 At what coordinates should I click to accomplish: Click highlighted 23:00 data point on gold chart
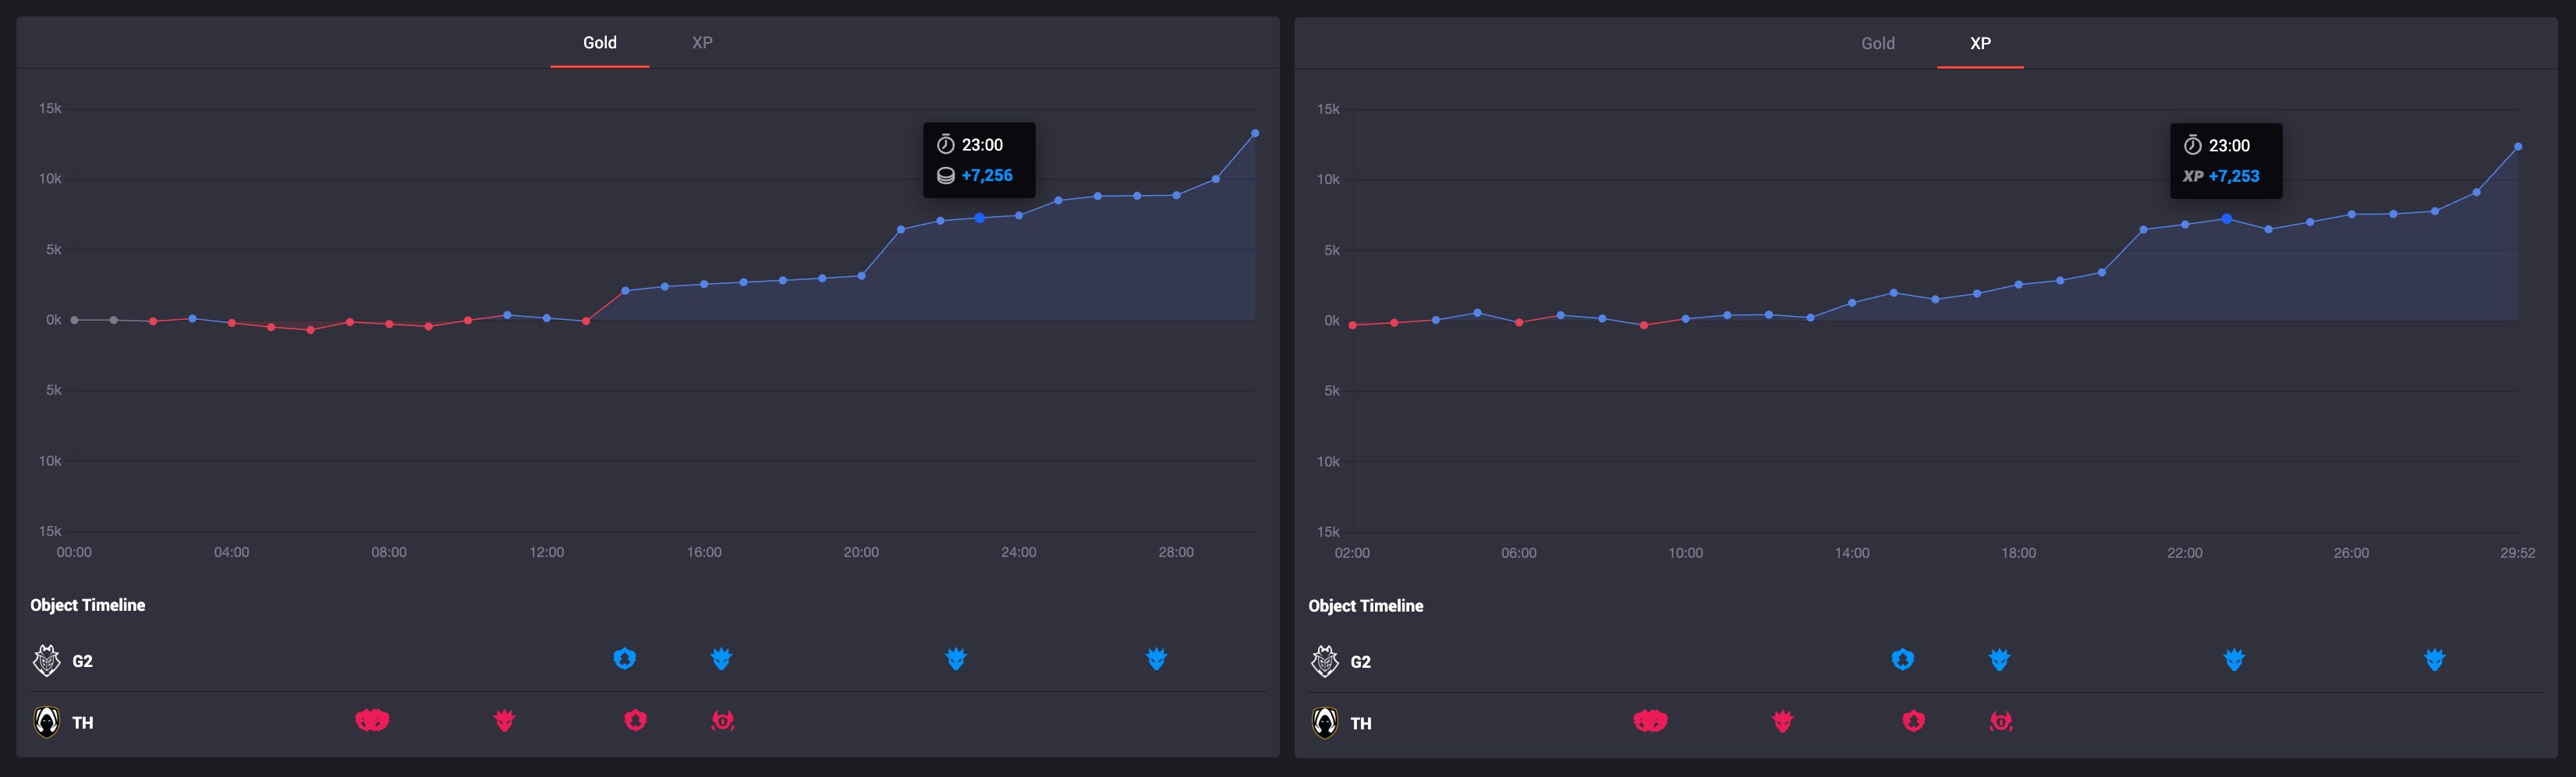(979, 218)
